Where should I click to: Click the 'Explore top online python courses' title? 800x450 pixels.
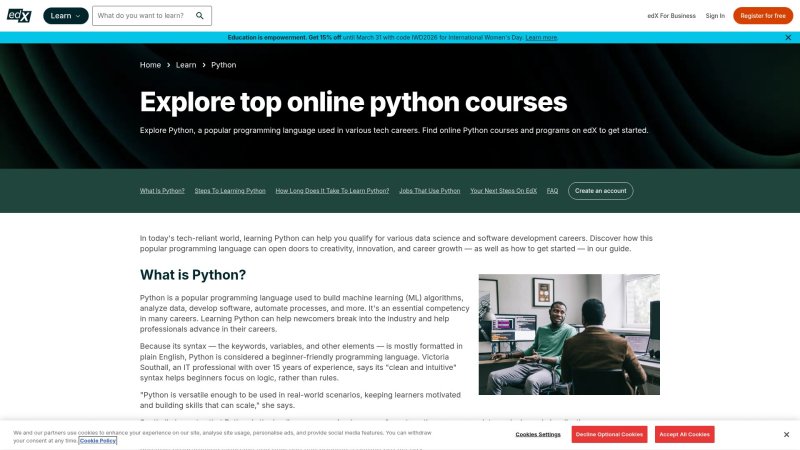pyautogui.click(x=353, y=102)
